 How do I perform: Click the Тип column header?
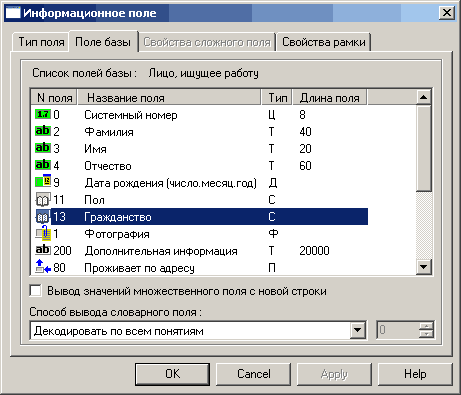[x=277, y=98]
